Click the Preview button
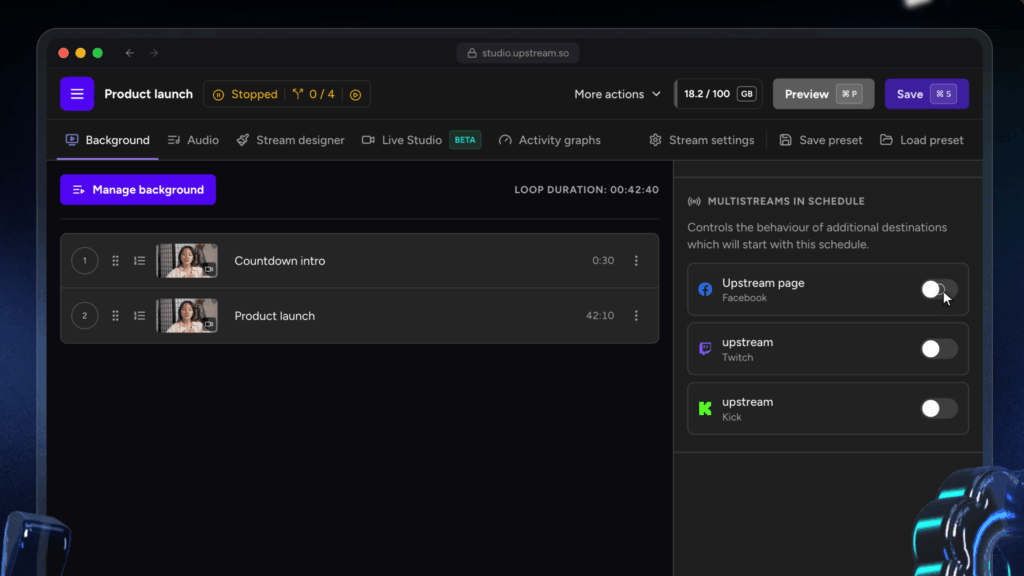This screenshot has height=576, width=1024. pyautogui.click(x=824, y=94)
